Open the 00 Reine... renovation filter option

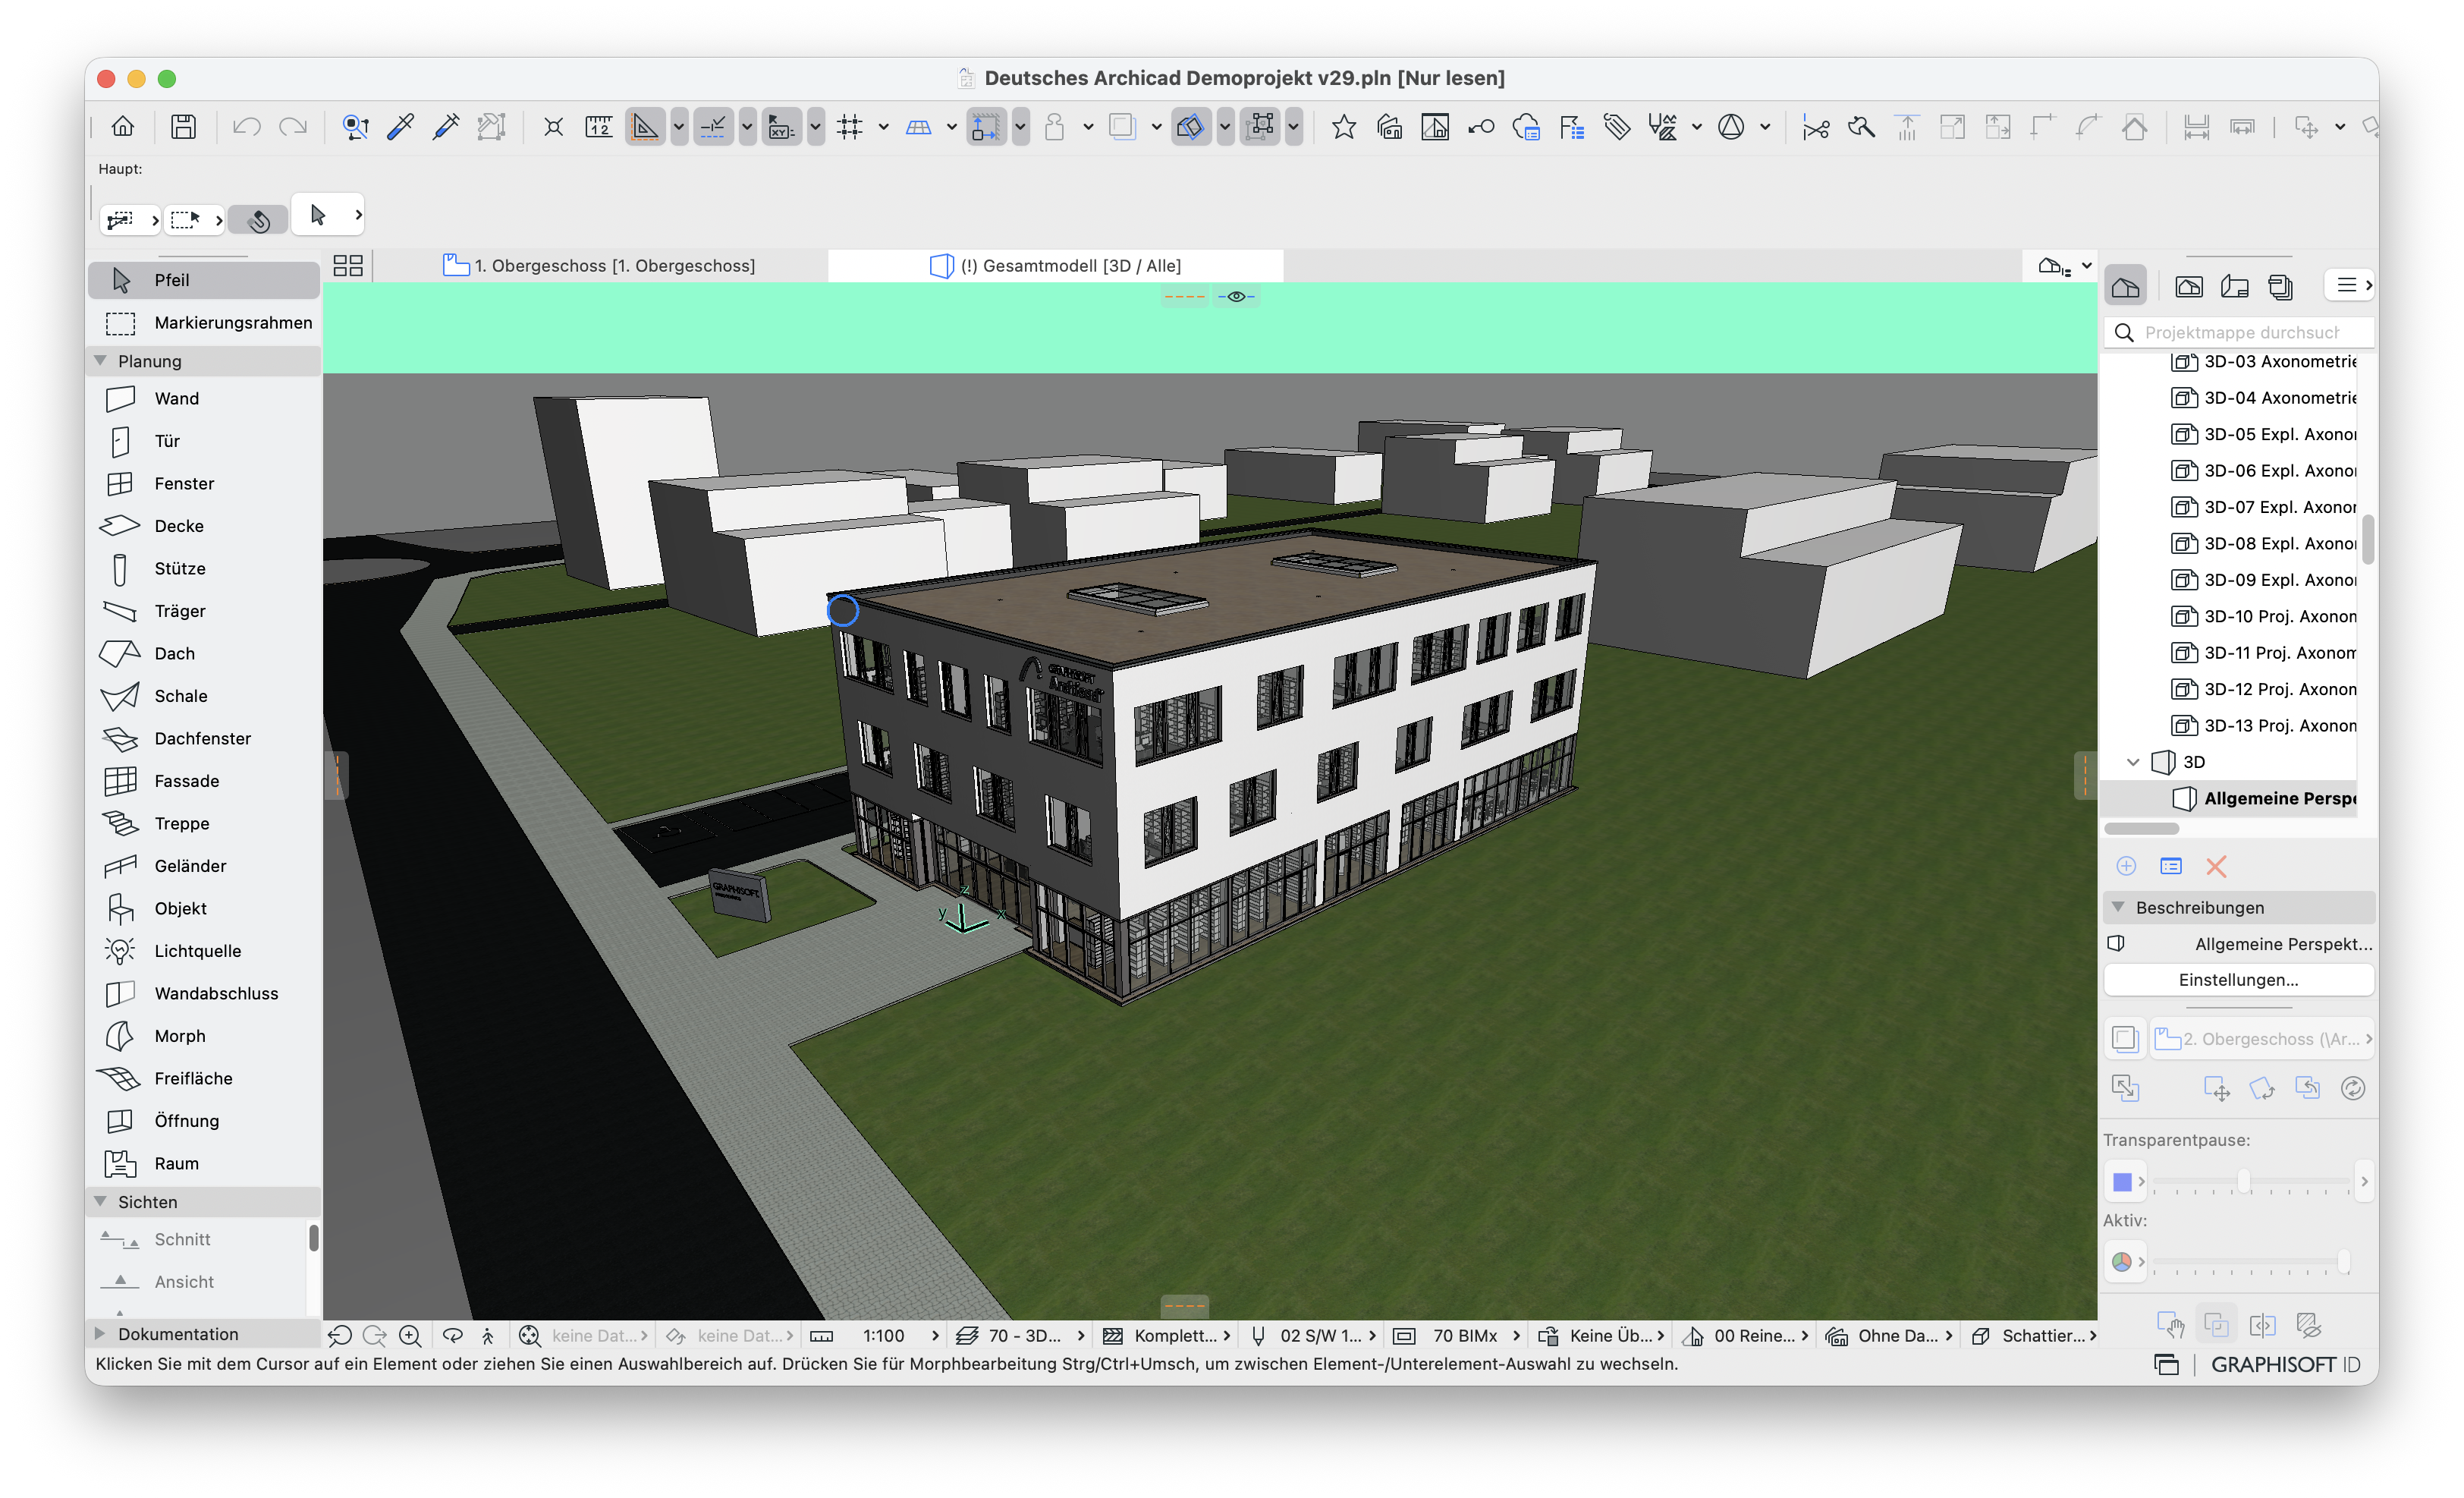coord(1747,1335)
